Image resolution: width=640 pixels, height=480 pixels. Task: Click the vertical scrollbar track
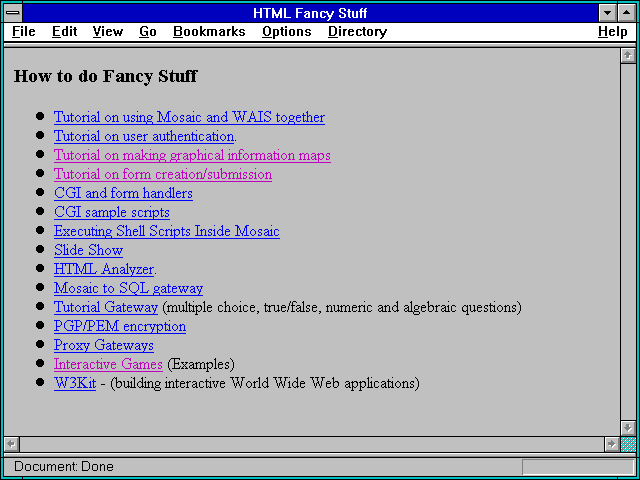coord(628,242)
